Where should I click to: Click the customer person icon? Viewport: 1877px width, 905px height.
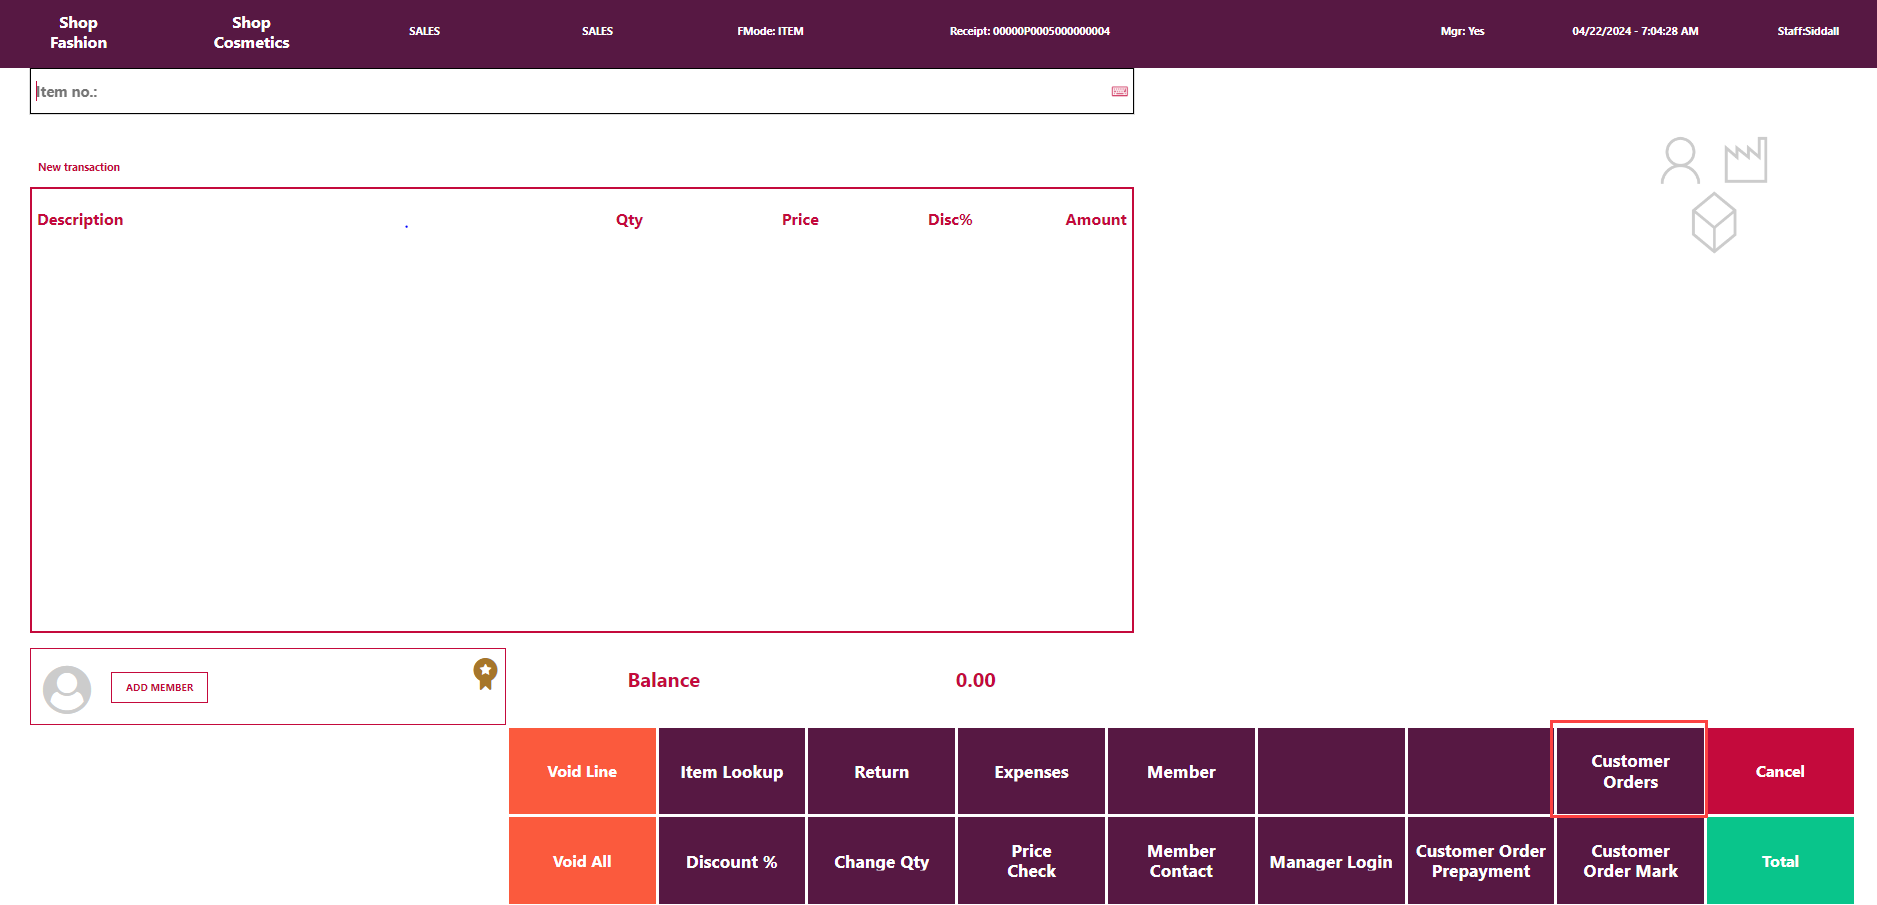tap(1680, 161)
